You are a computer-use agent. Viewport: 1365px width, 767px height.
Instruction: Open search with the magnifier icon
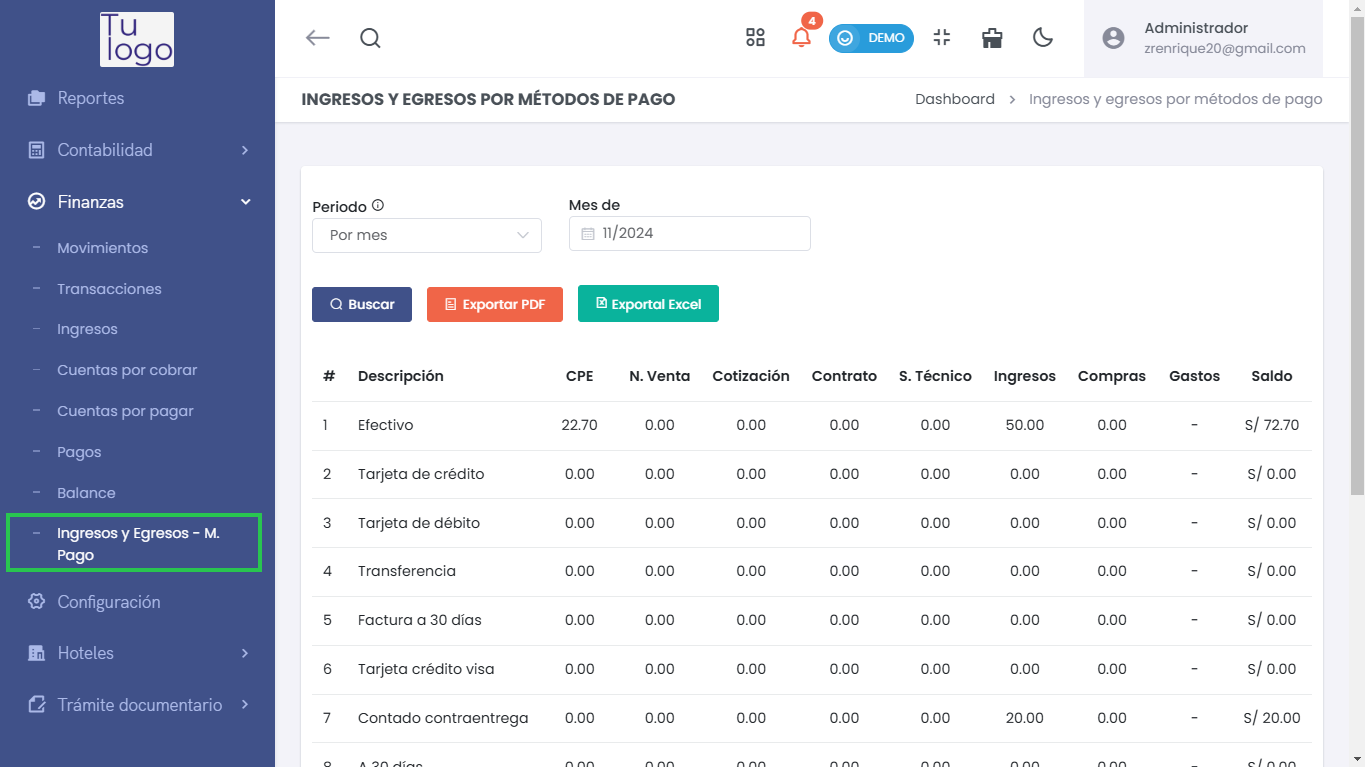[x=370, y=38]
